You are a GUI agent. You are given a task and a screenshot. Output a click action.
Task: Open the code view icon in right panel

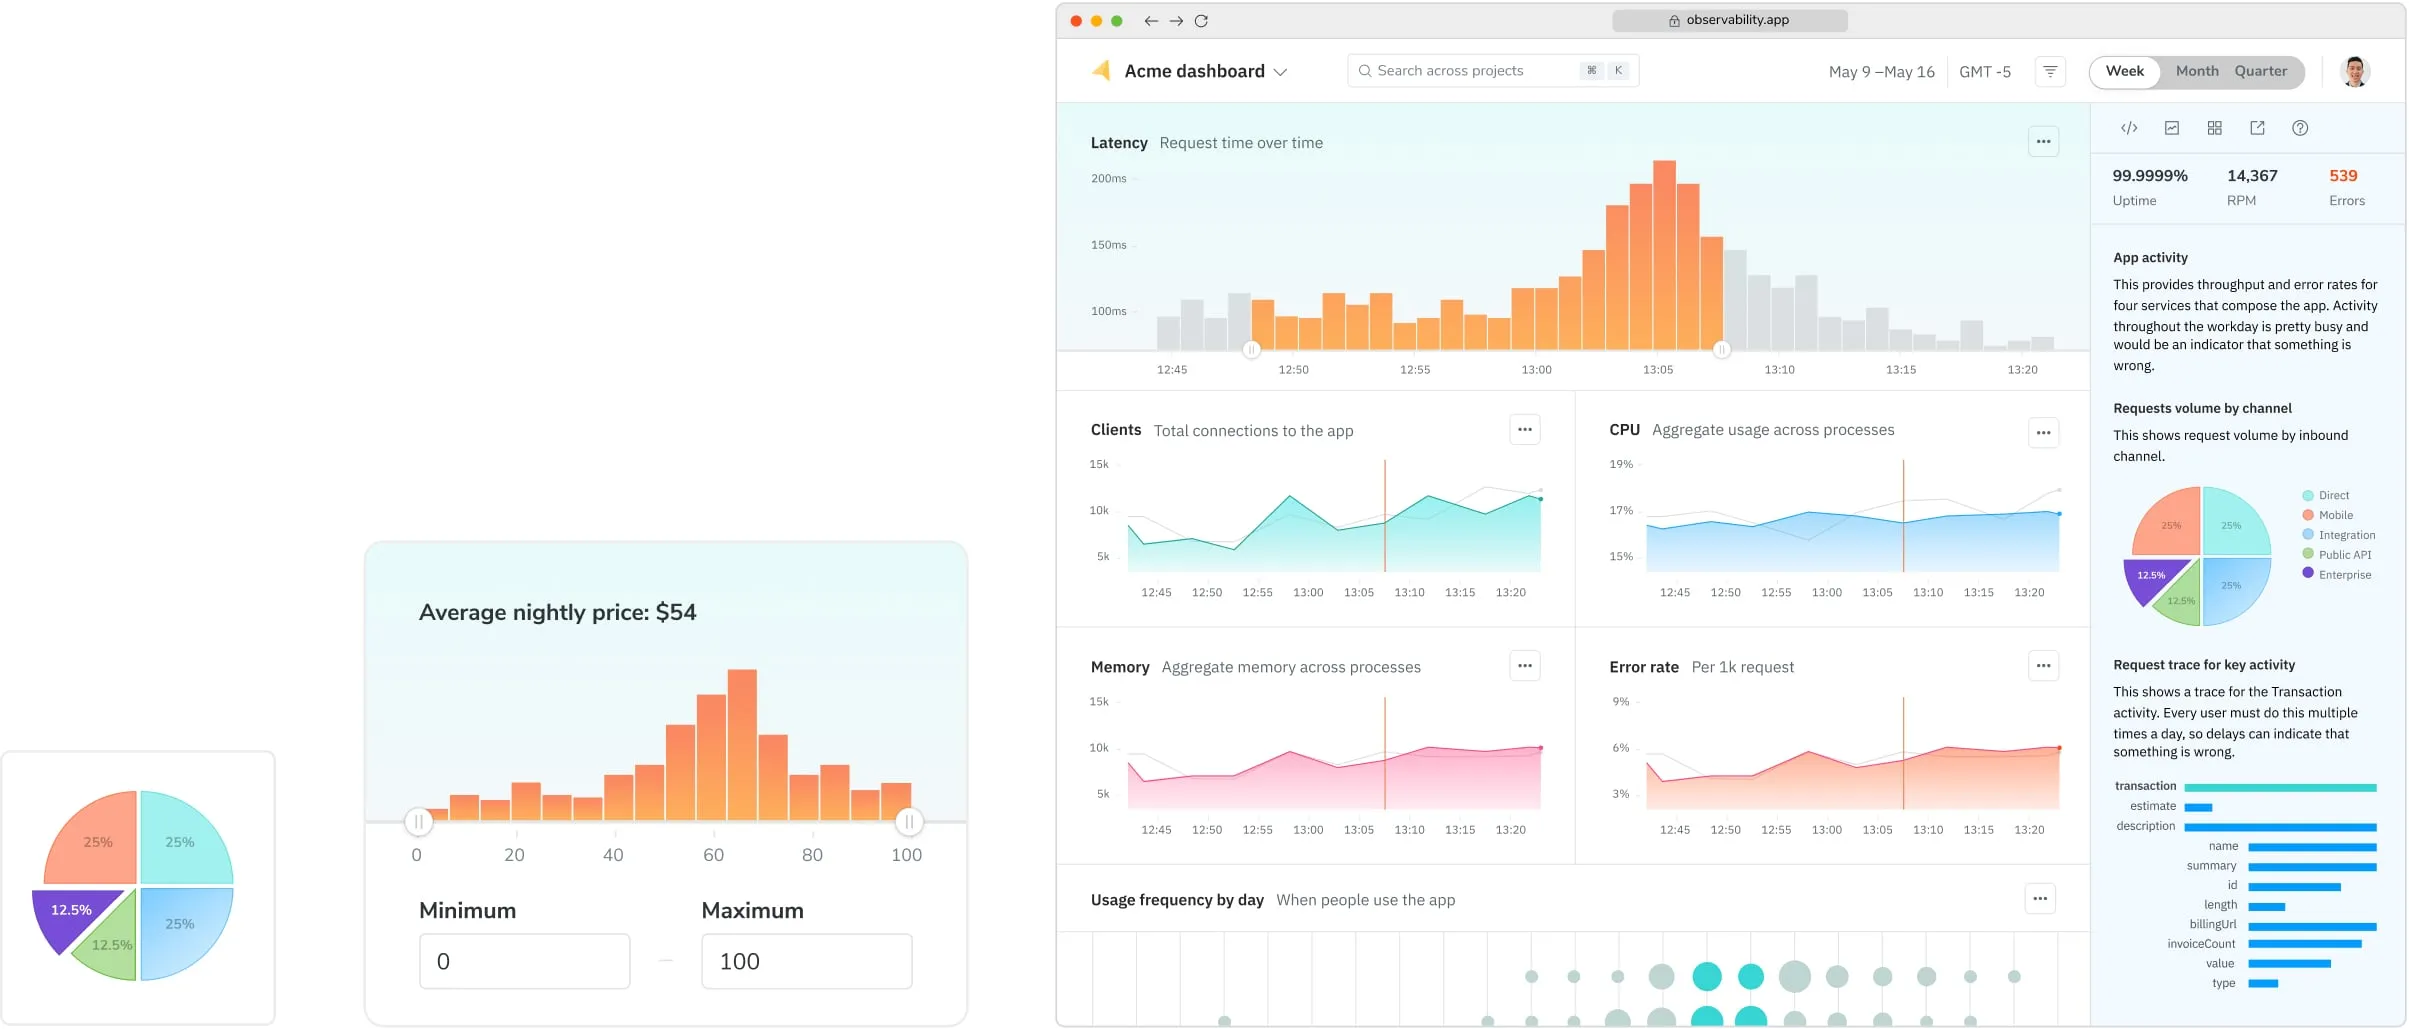tap(2128, 128)
